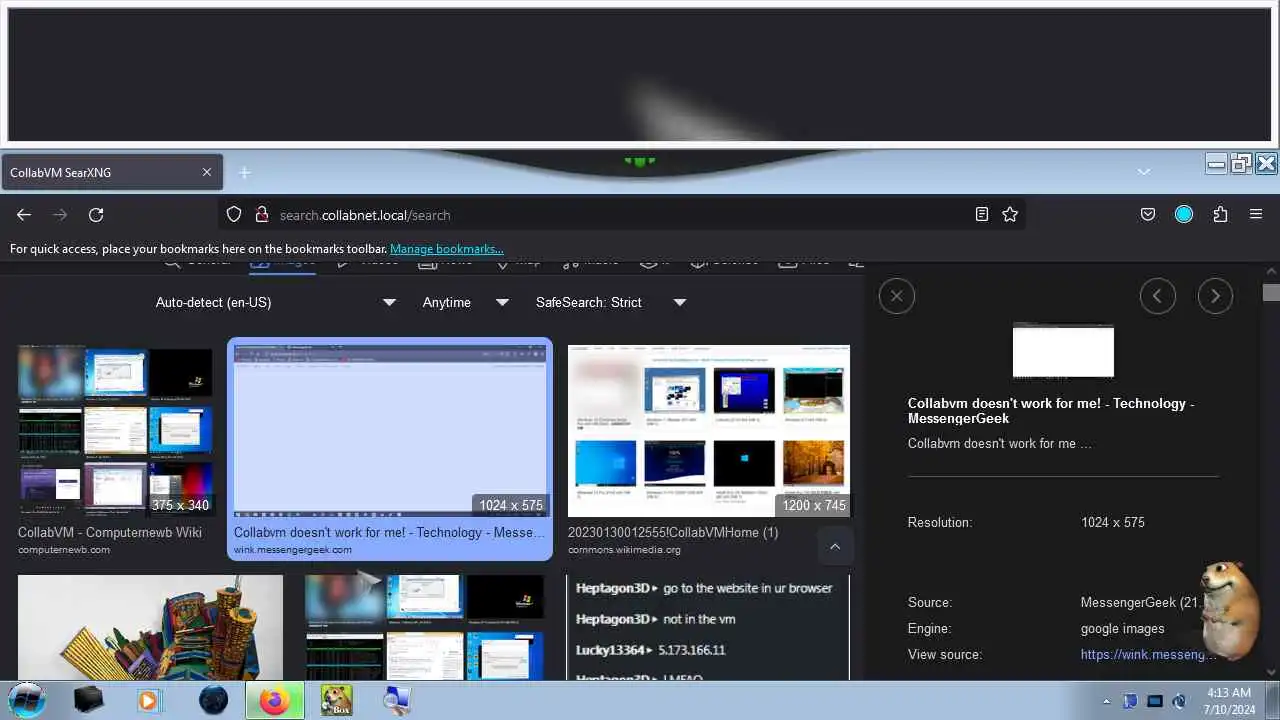
Task: Open the CollabVM - Computernewb Wiki thumbnail
Action: (x=115, y=431)
